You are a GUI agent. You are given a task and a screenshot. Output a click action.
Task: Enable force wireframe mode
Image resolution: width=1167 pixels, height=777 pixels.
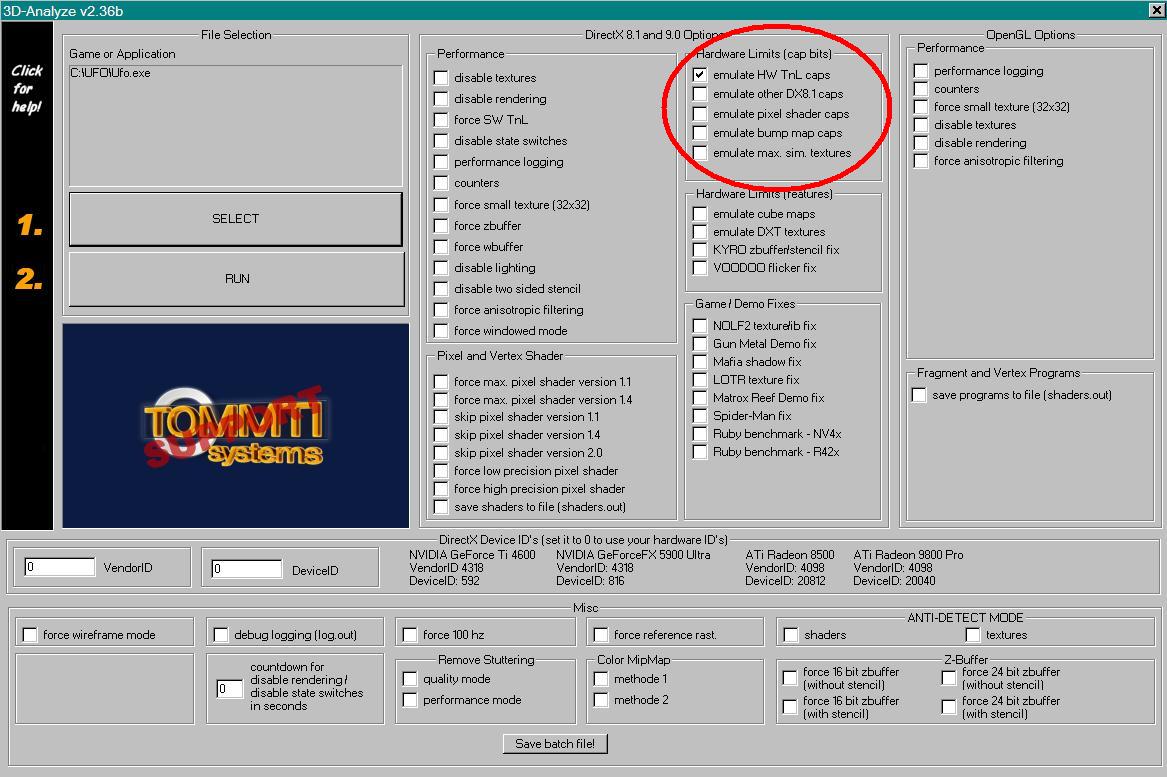click(30, 635)
